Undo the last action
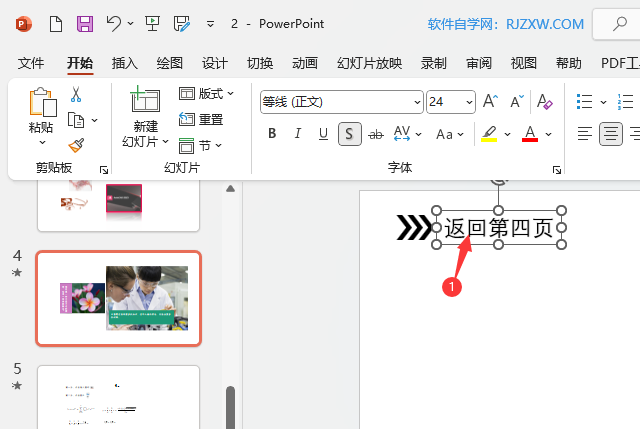 (x=113, y=24)
